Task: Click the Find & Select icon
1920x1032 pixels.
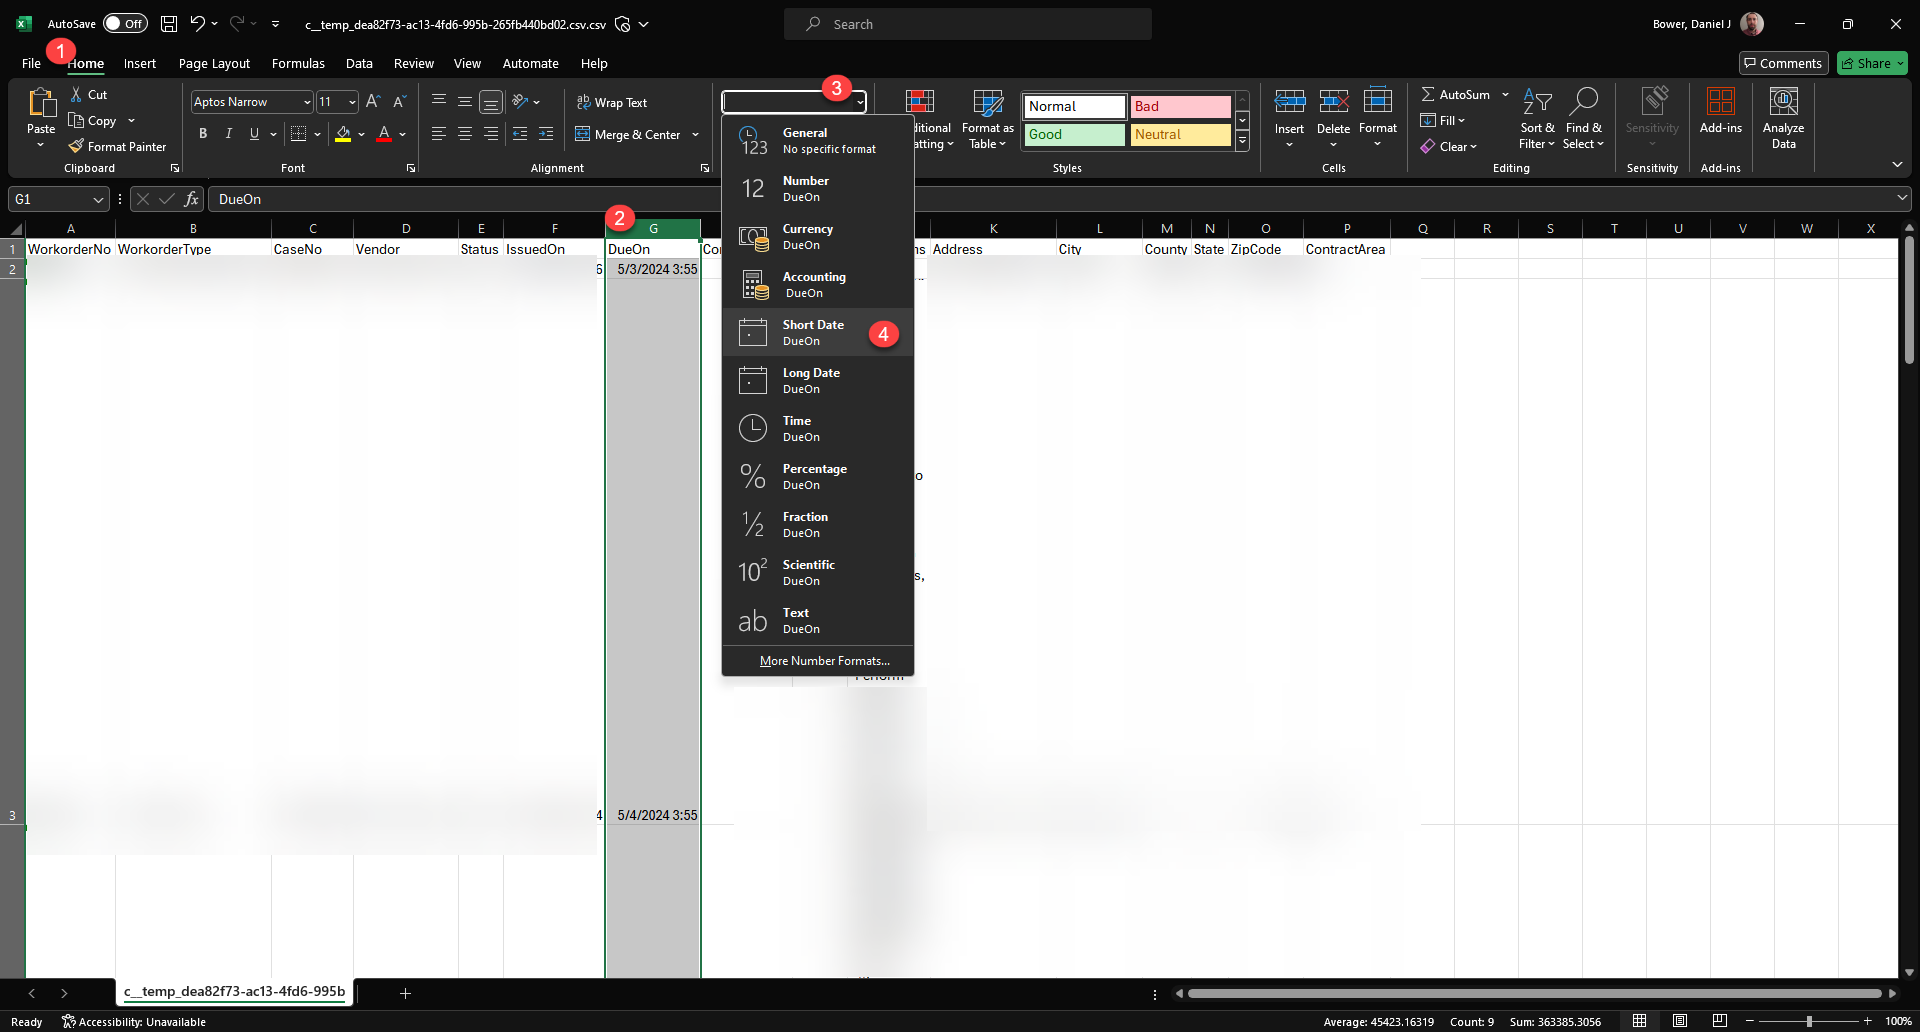Action: point(1584,118)
